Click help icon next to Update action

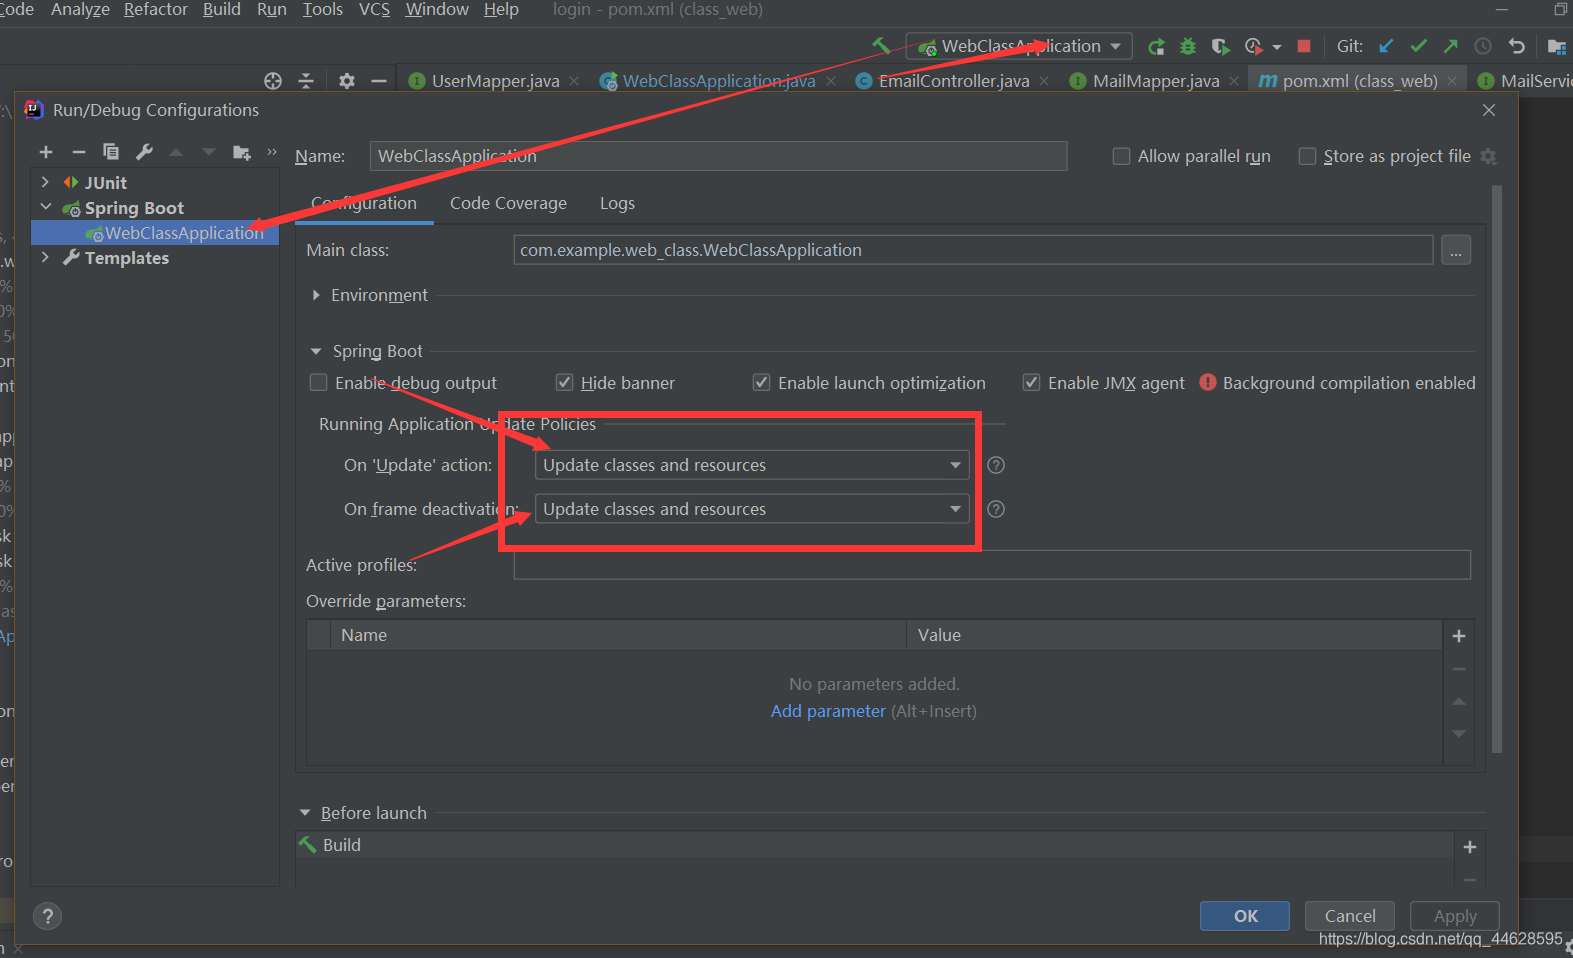996,465
